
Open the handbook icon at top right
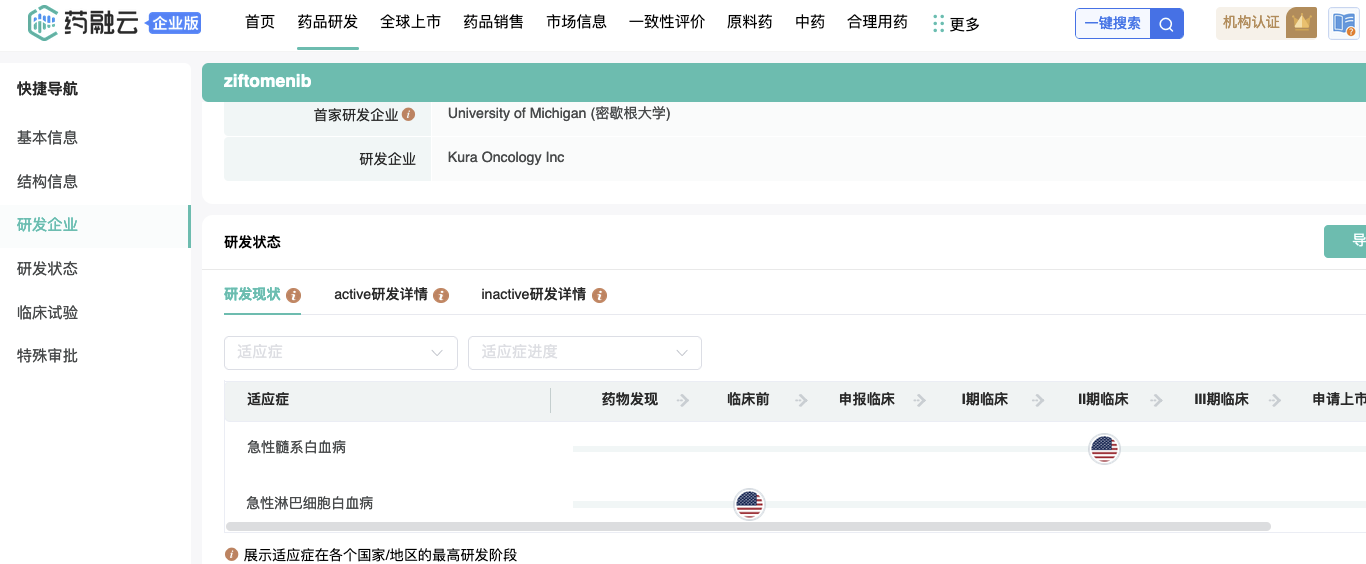[1343, 23]
